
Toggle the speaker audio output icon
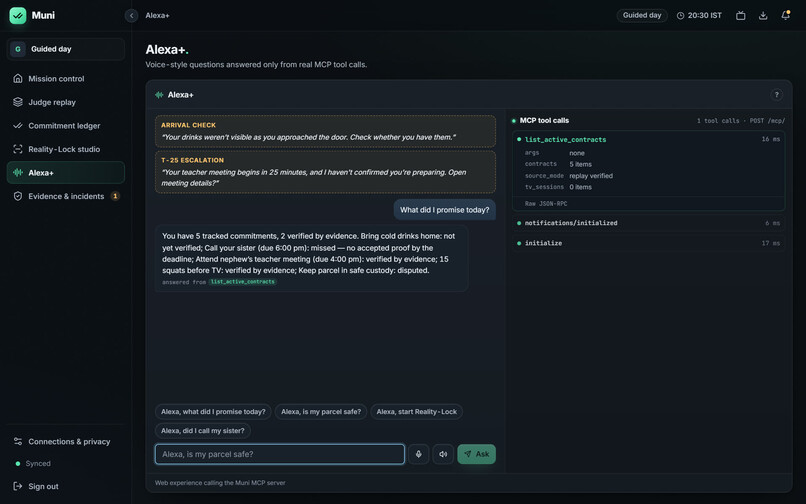pos(443,454)
